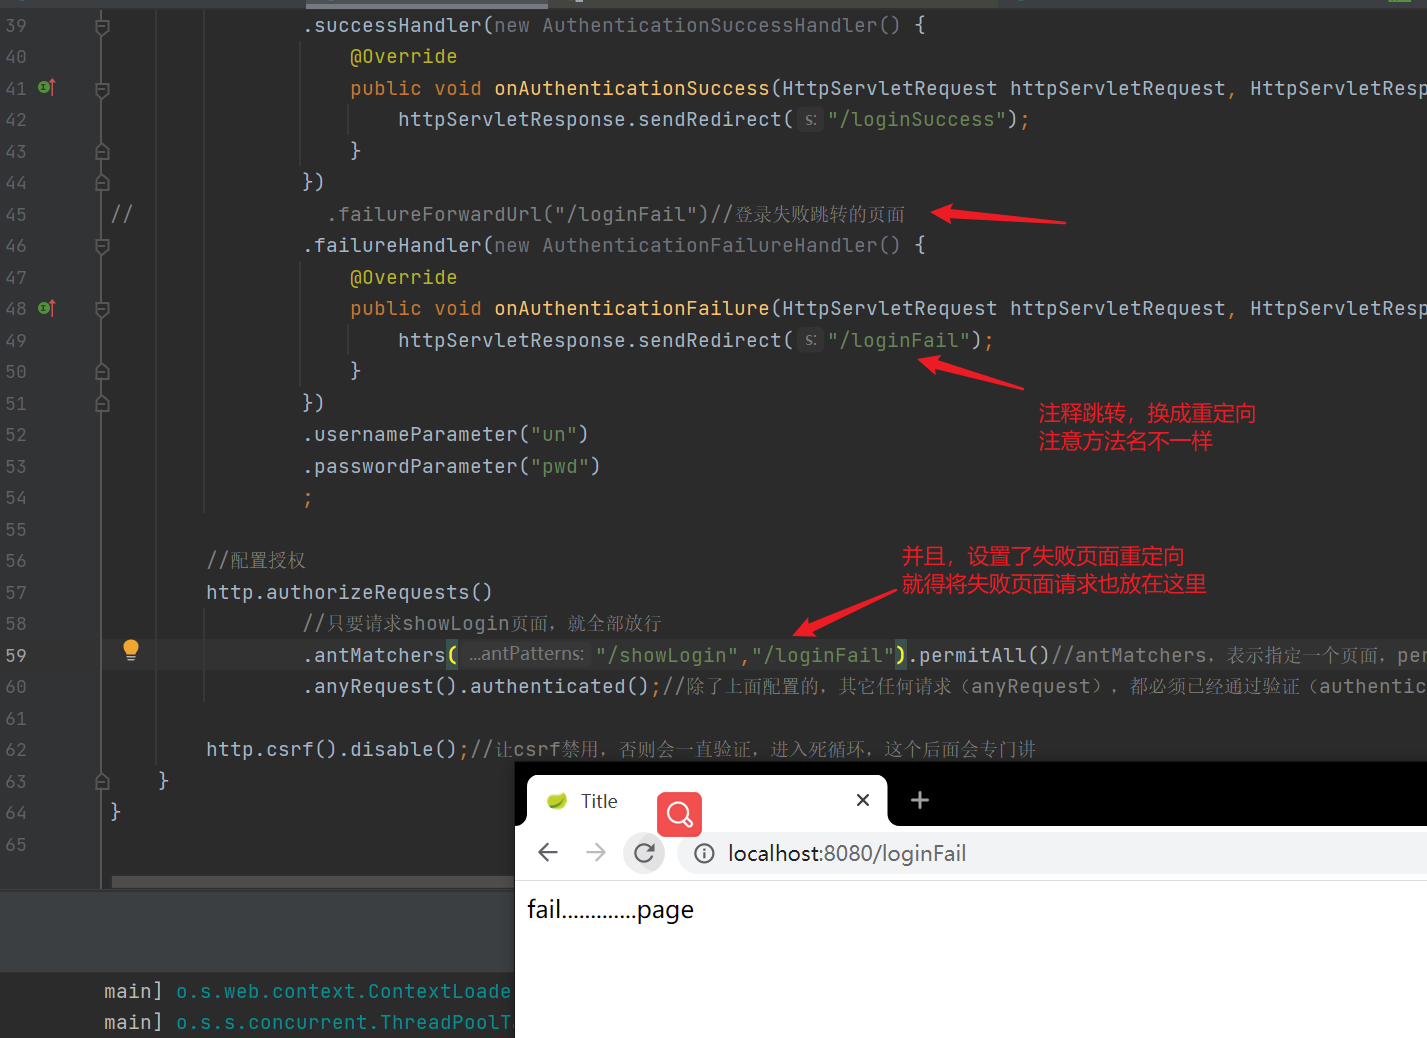The width and height of the screenshot is (1427, 1038).
Task: Click the browser back arrow
Action: tap(547, 853)
